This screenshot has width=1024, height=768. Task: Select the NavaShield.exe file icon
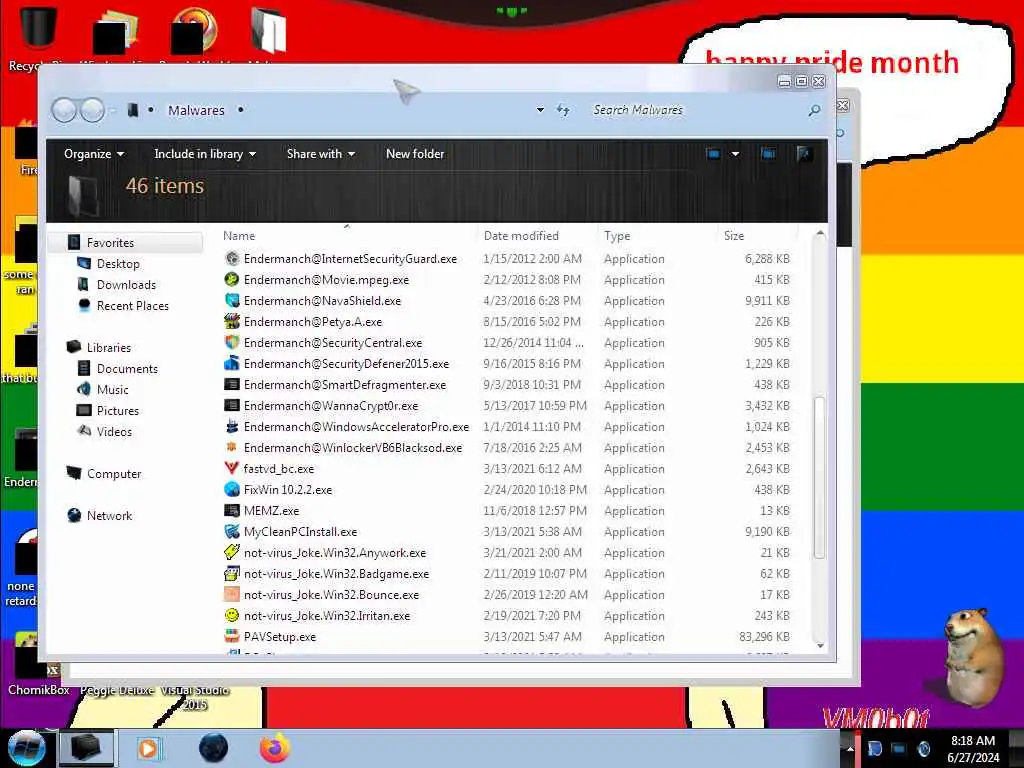coord(232,300)
